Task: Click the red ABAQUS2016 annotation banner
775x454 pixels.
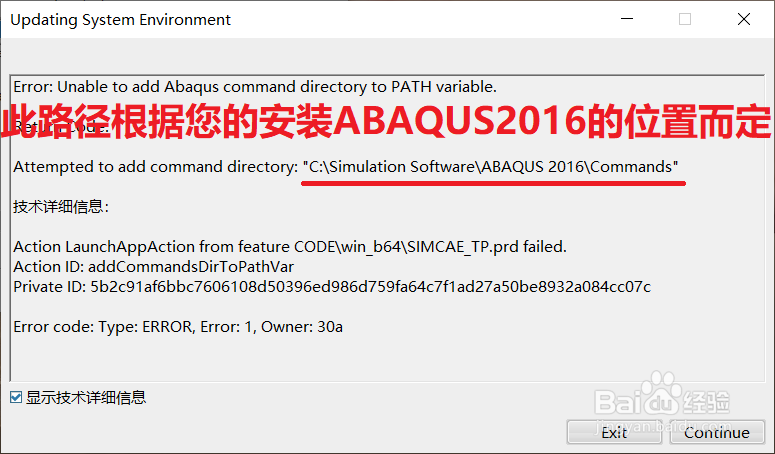Action: (x=387, y=122)
